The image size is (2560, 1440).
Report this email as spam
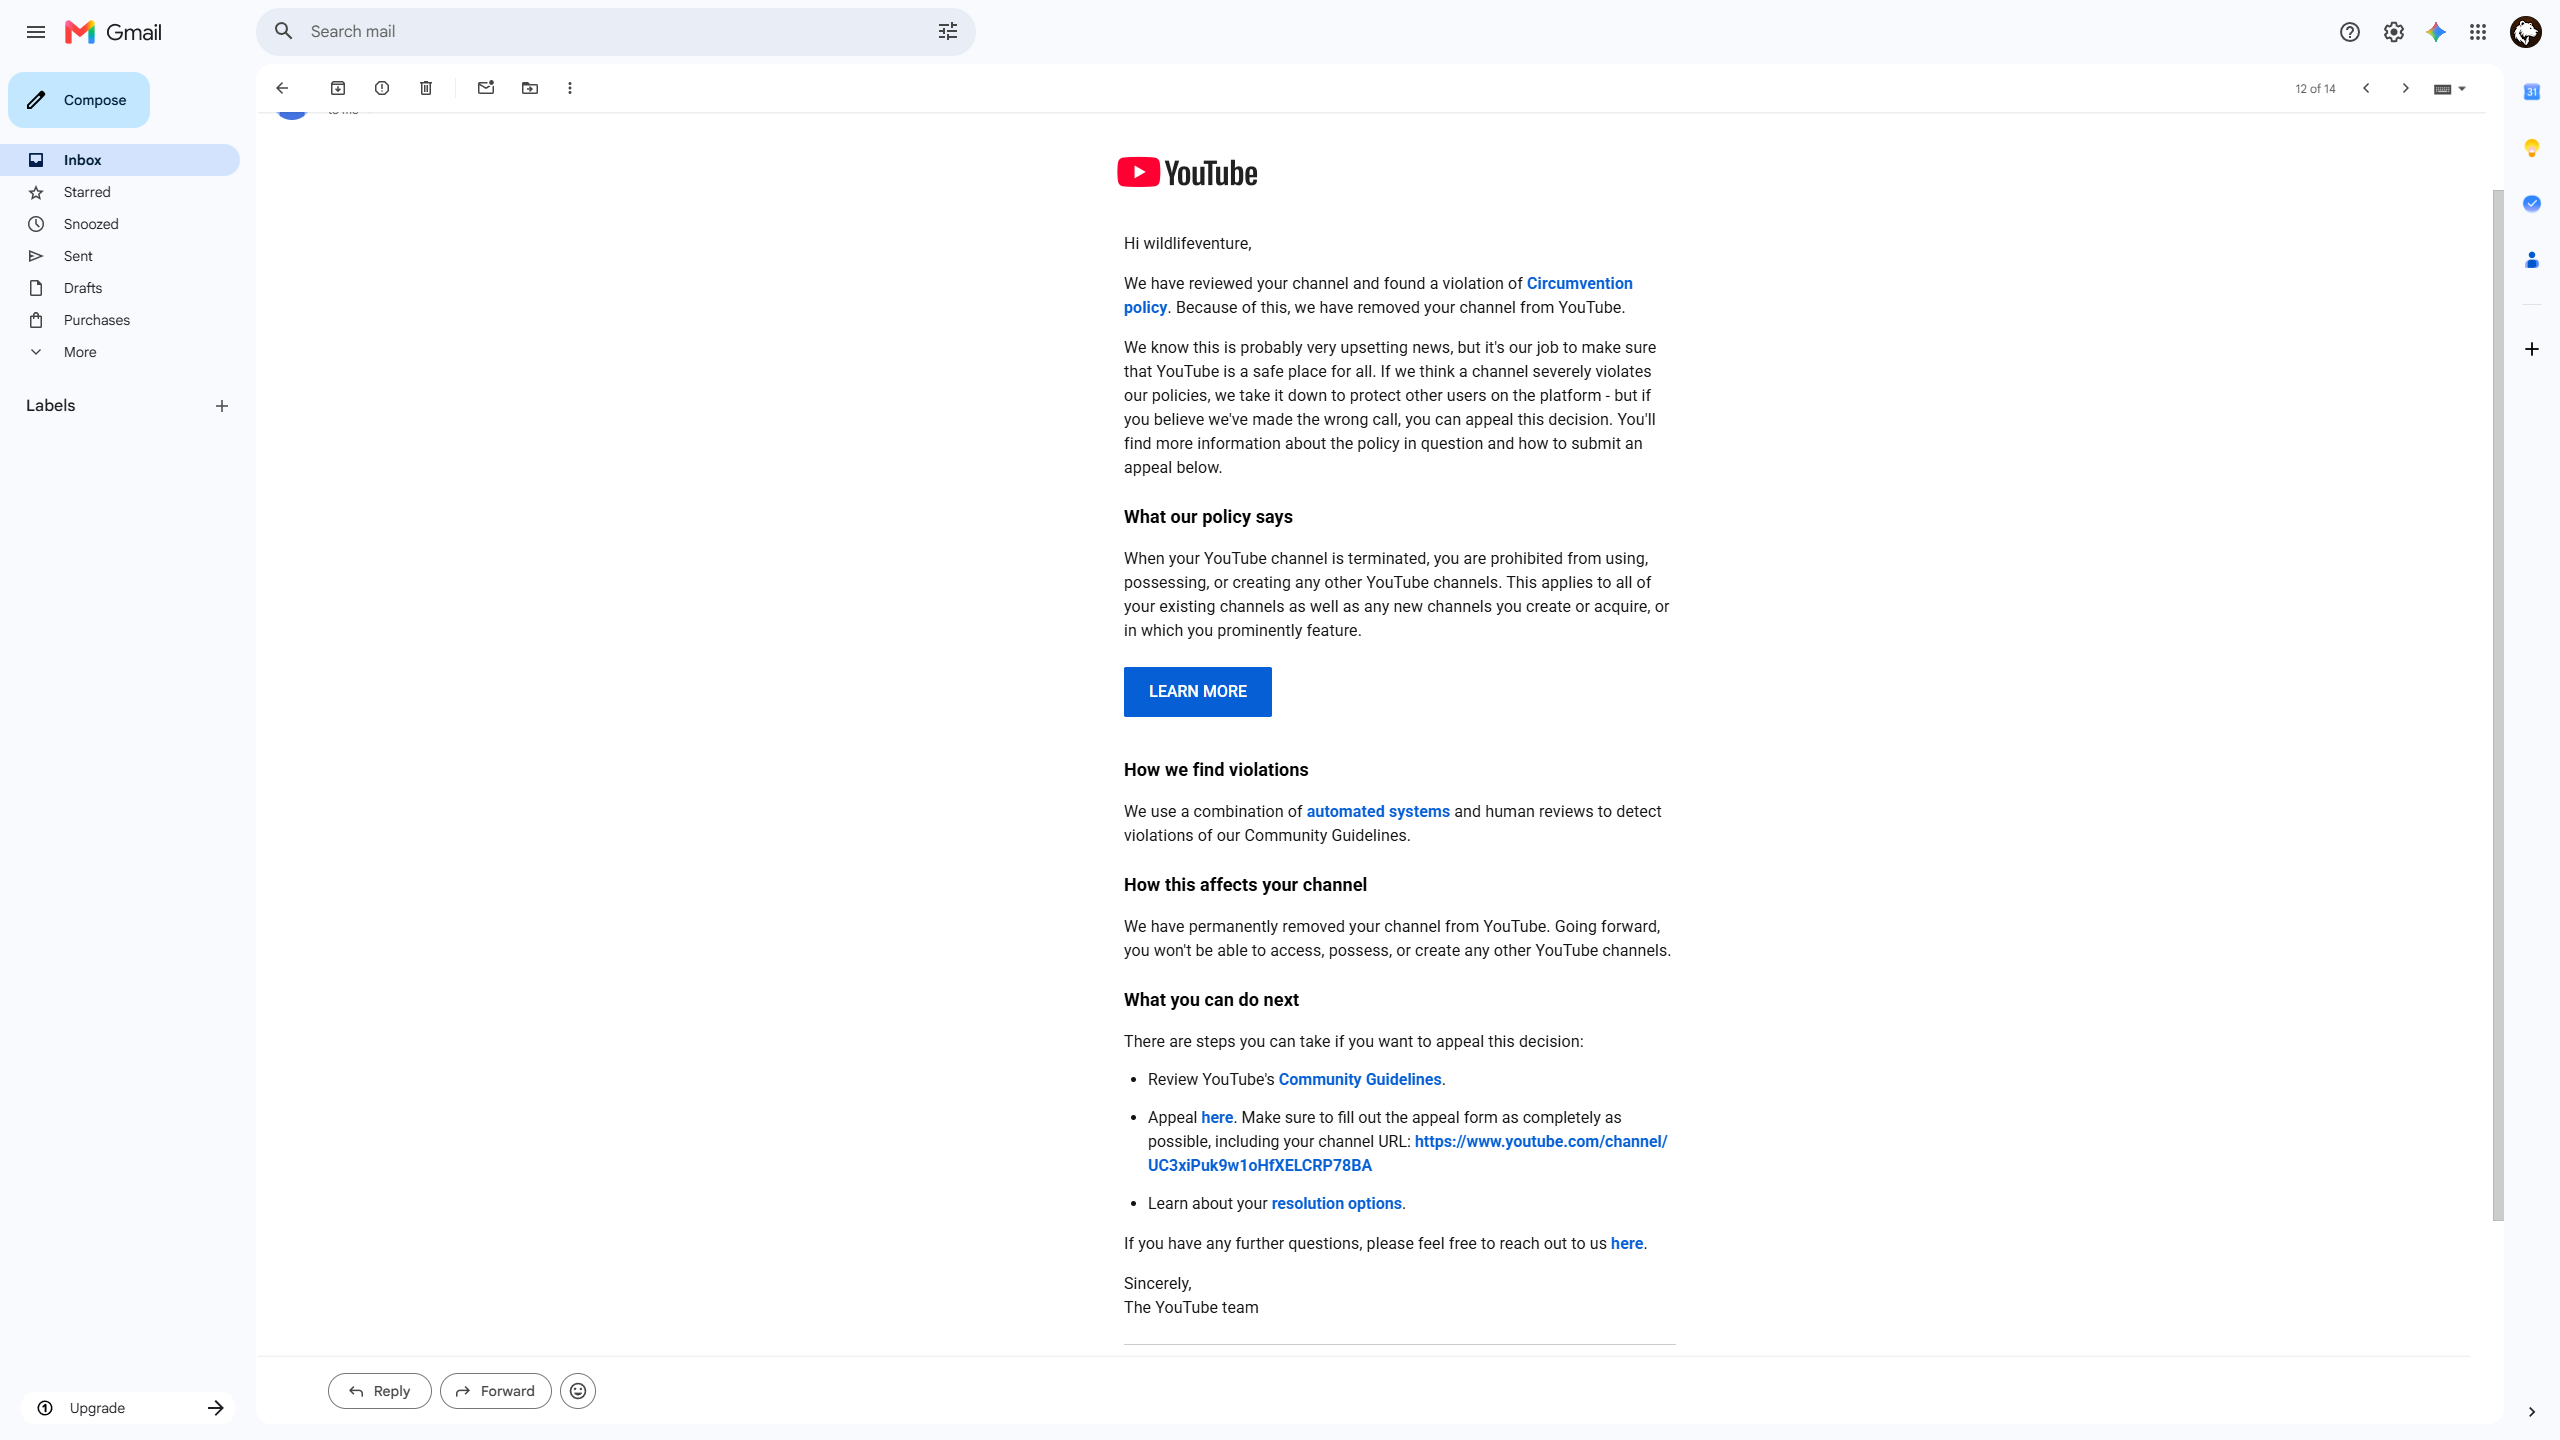point(382,88)
